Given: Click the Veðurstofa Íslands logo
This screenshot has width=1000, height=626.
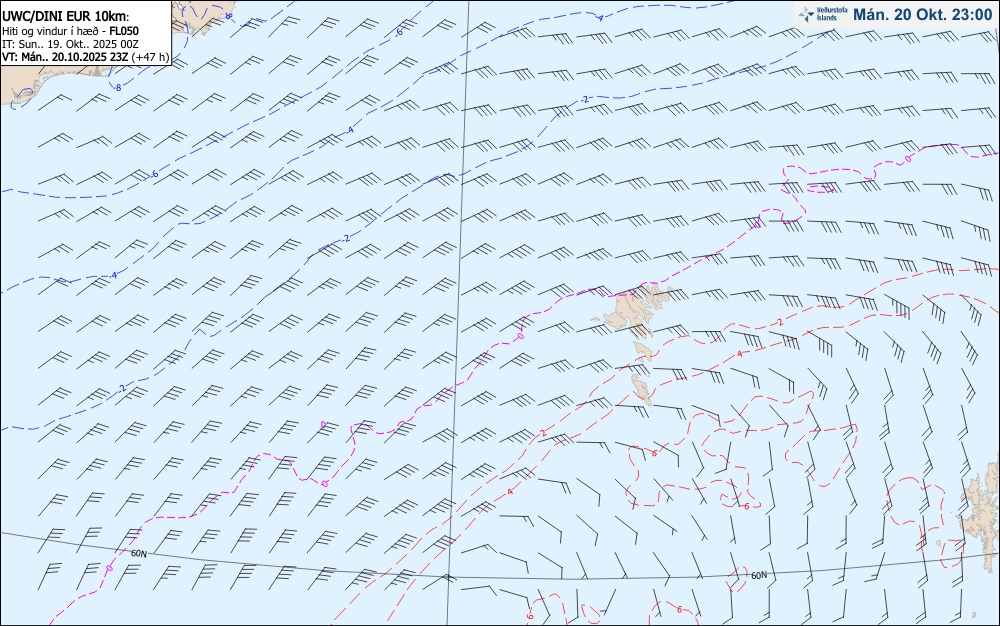Looking at the screenshot, I should (x=823, y=14).
